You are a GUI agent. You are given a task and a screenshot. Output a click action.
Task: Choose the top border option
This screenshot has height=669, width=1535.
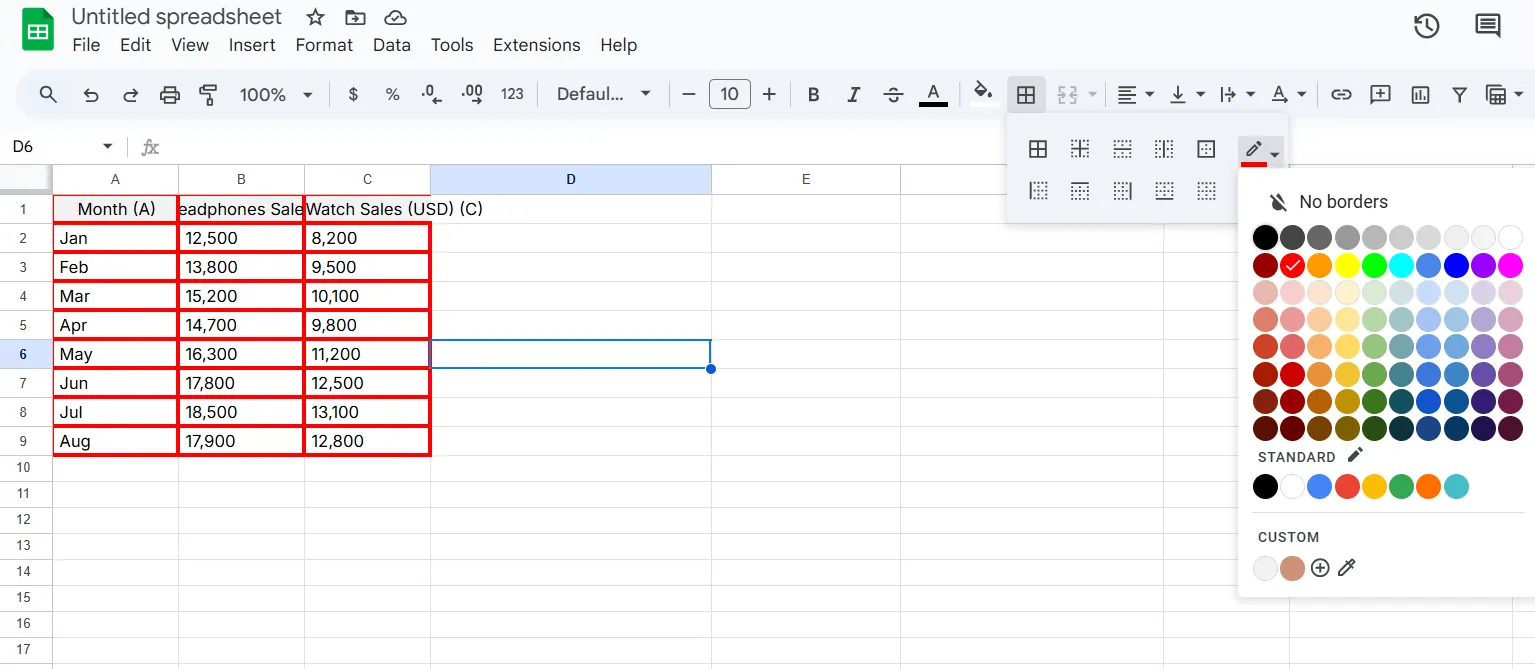1080,191
